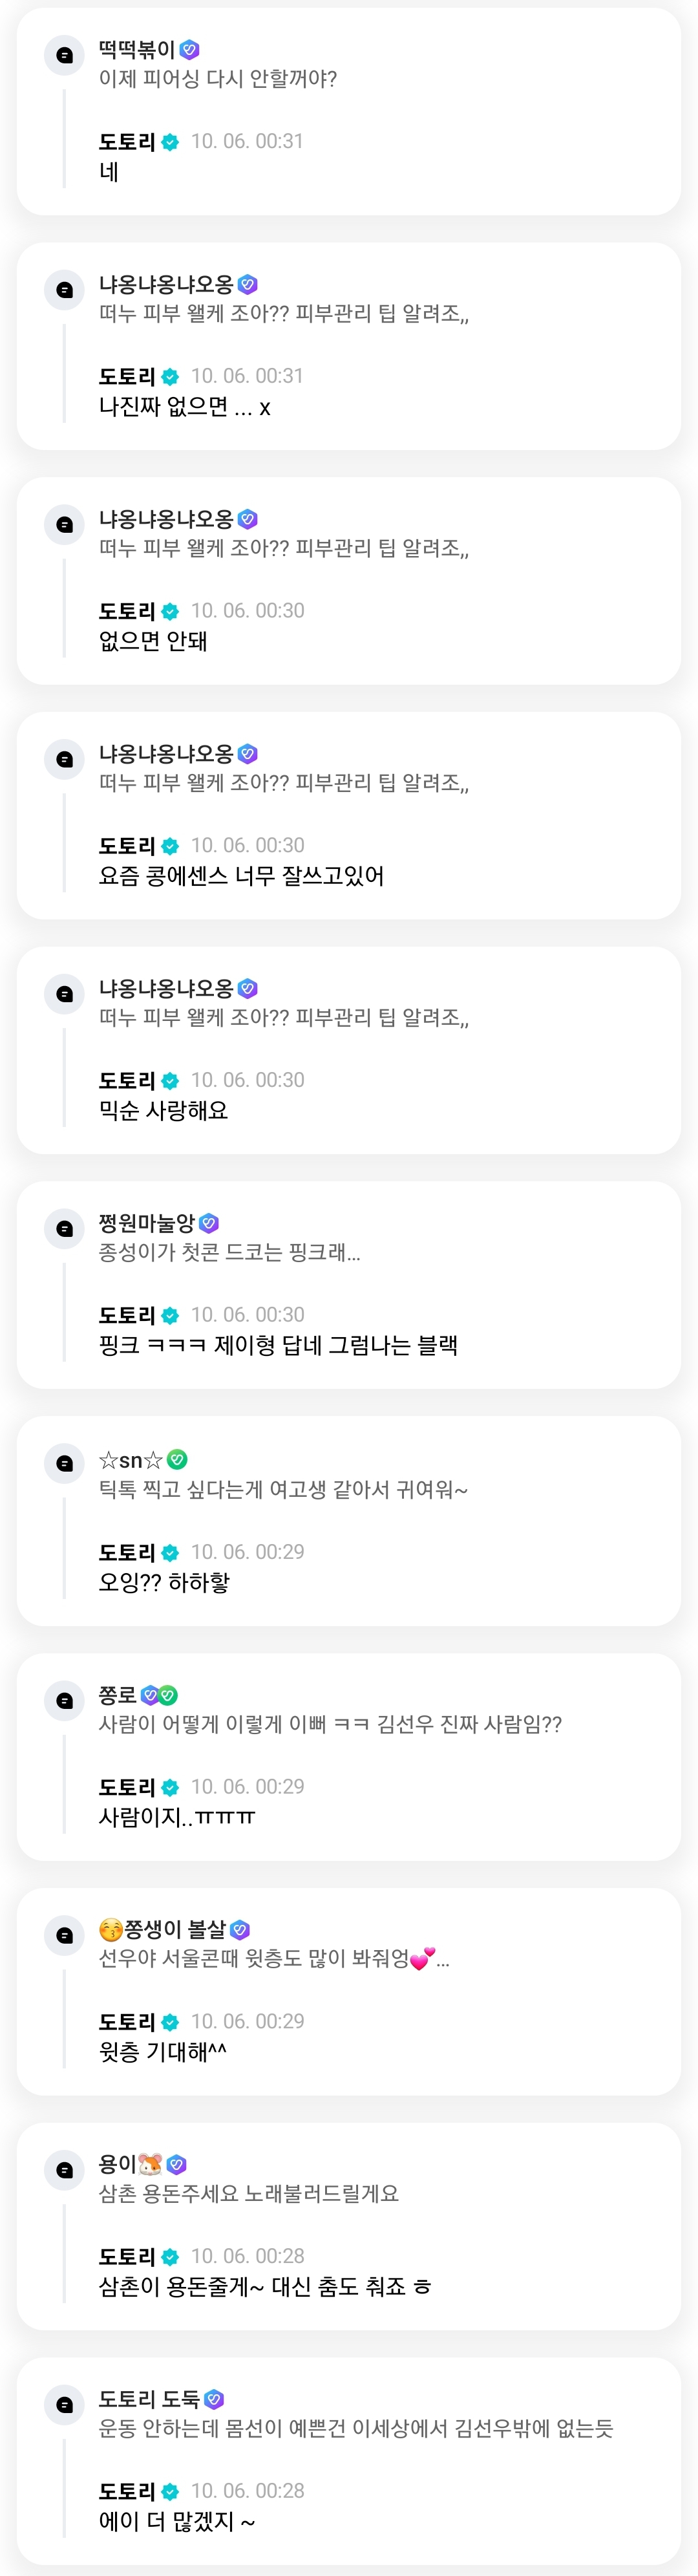This screenshot has width=698, height=2576.
Task: Open 용이 user profile name
Action: coord(116,2164)
